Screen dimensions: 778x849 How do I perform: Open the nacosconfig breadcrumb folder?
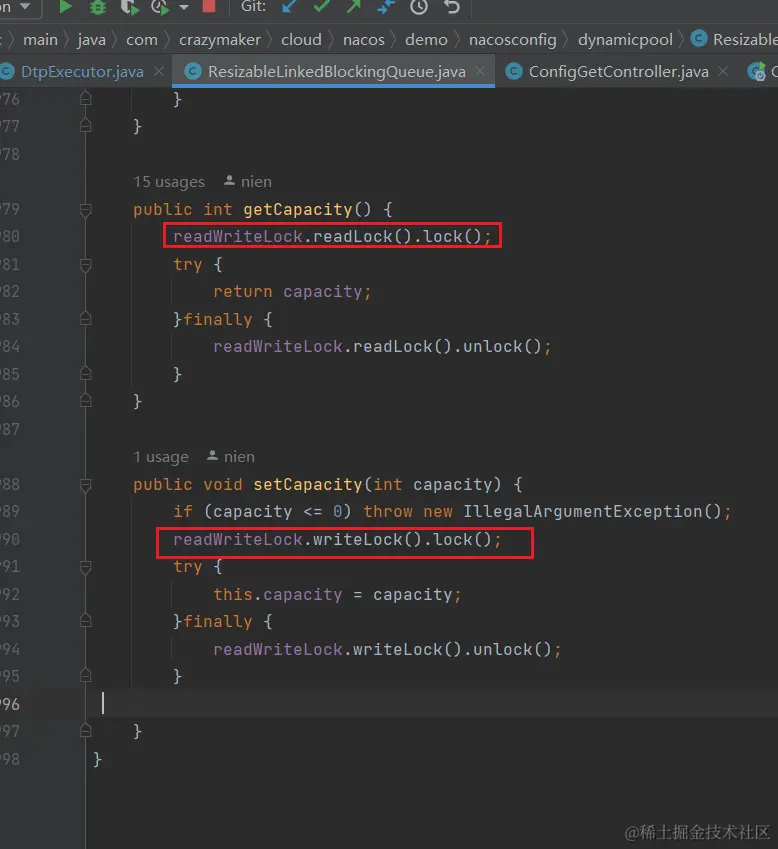point(512,40)
